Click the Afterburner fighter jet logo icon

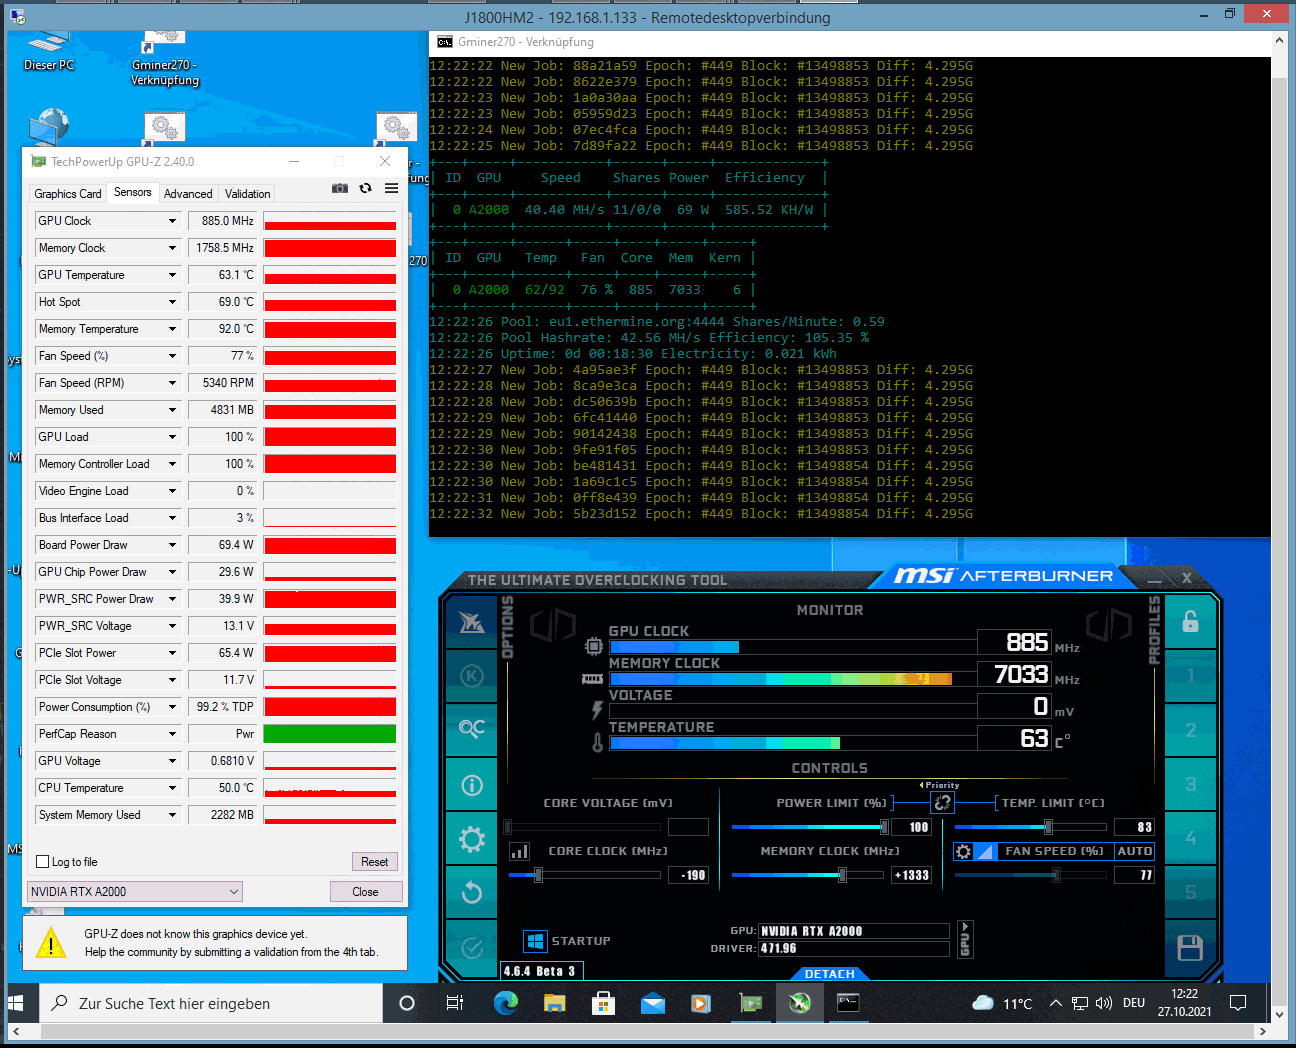[x=472, y=622]
